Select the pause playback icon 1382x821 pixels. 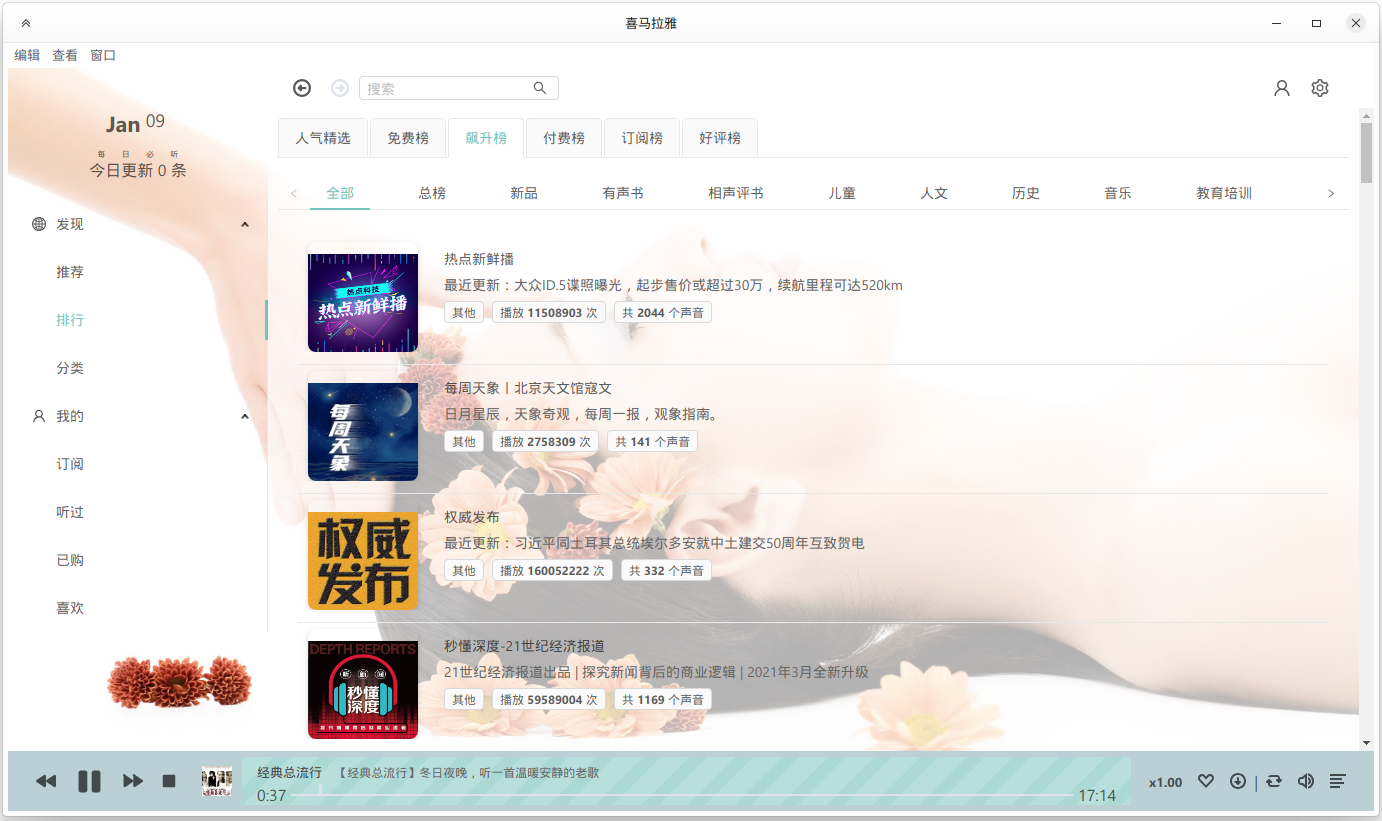pyautogui.click(x=89, y=781)
